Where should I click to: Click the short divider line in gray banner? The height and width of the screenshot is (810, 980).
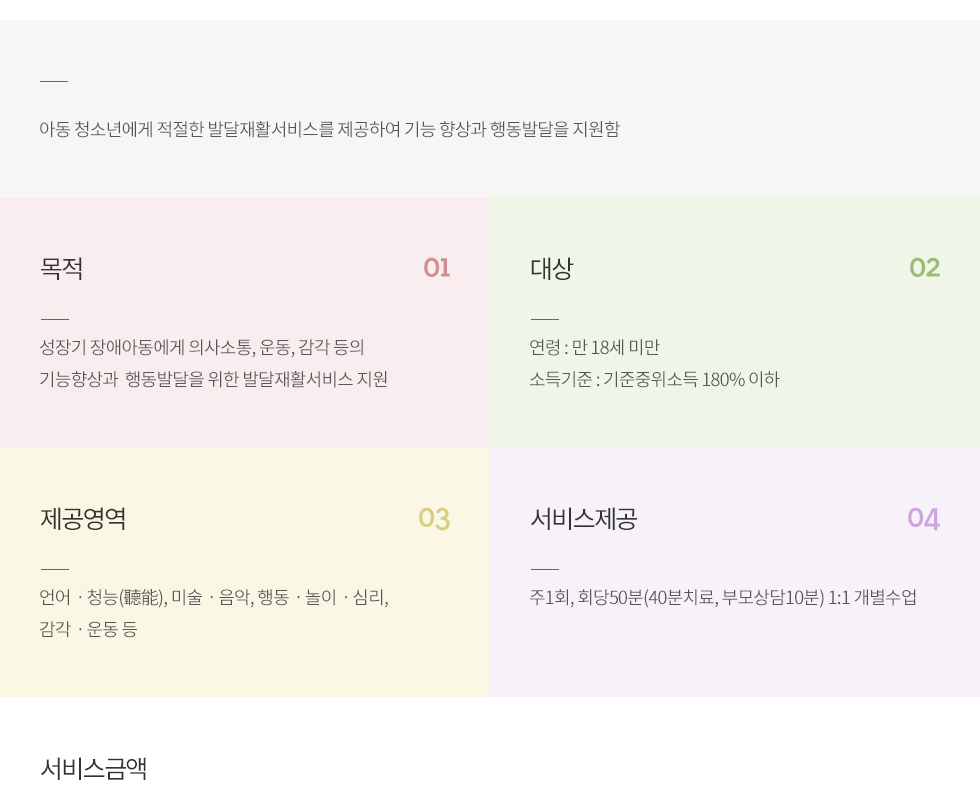[54, 81]
